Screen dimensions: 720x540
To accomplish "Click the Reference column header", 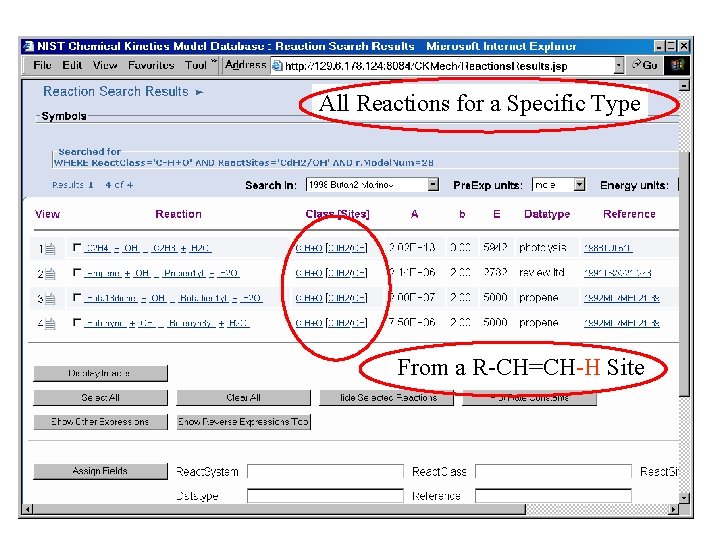I will click(x=629, y=214).
